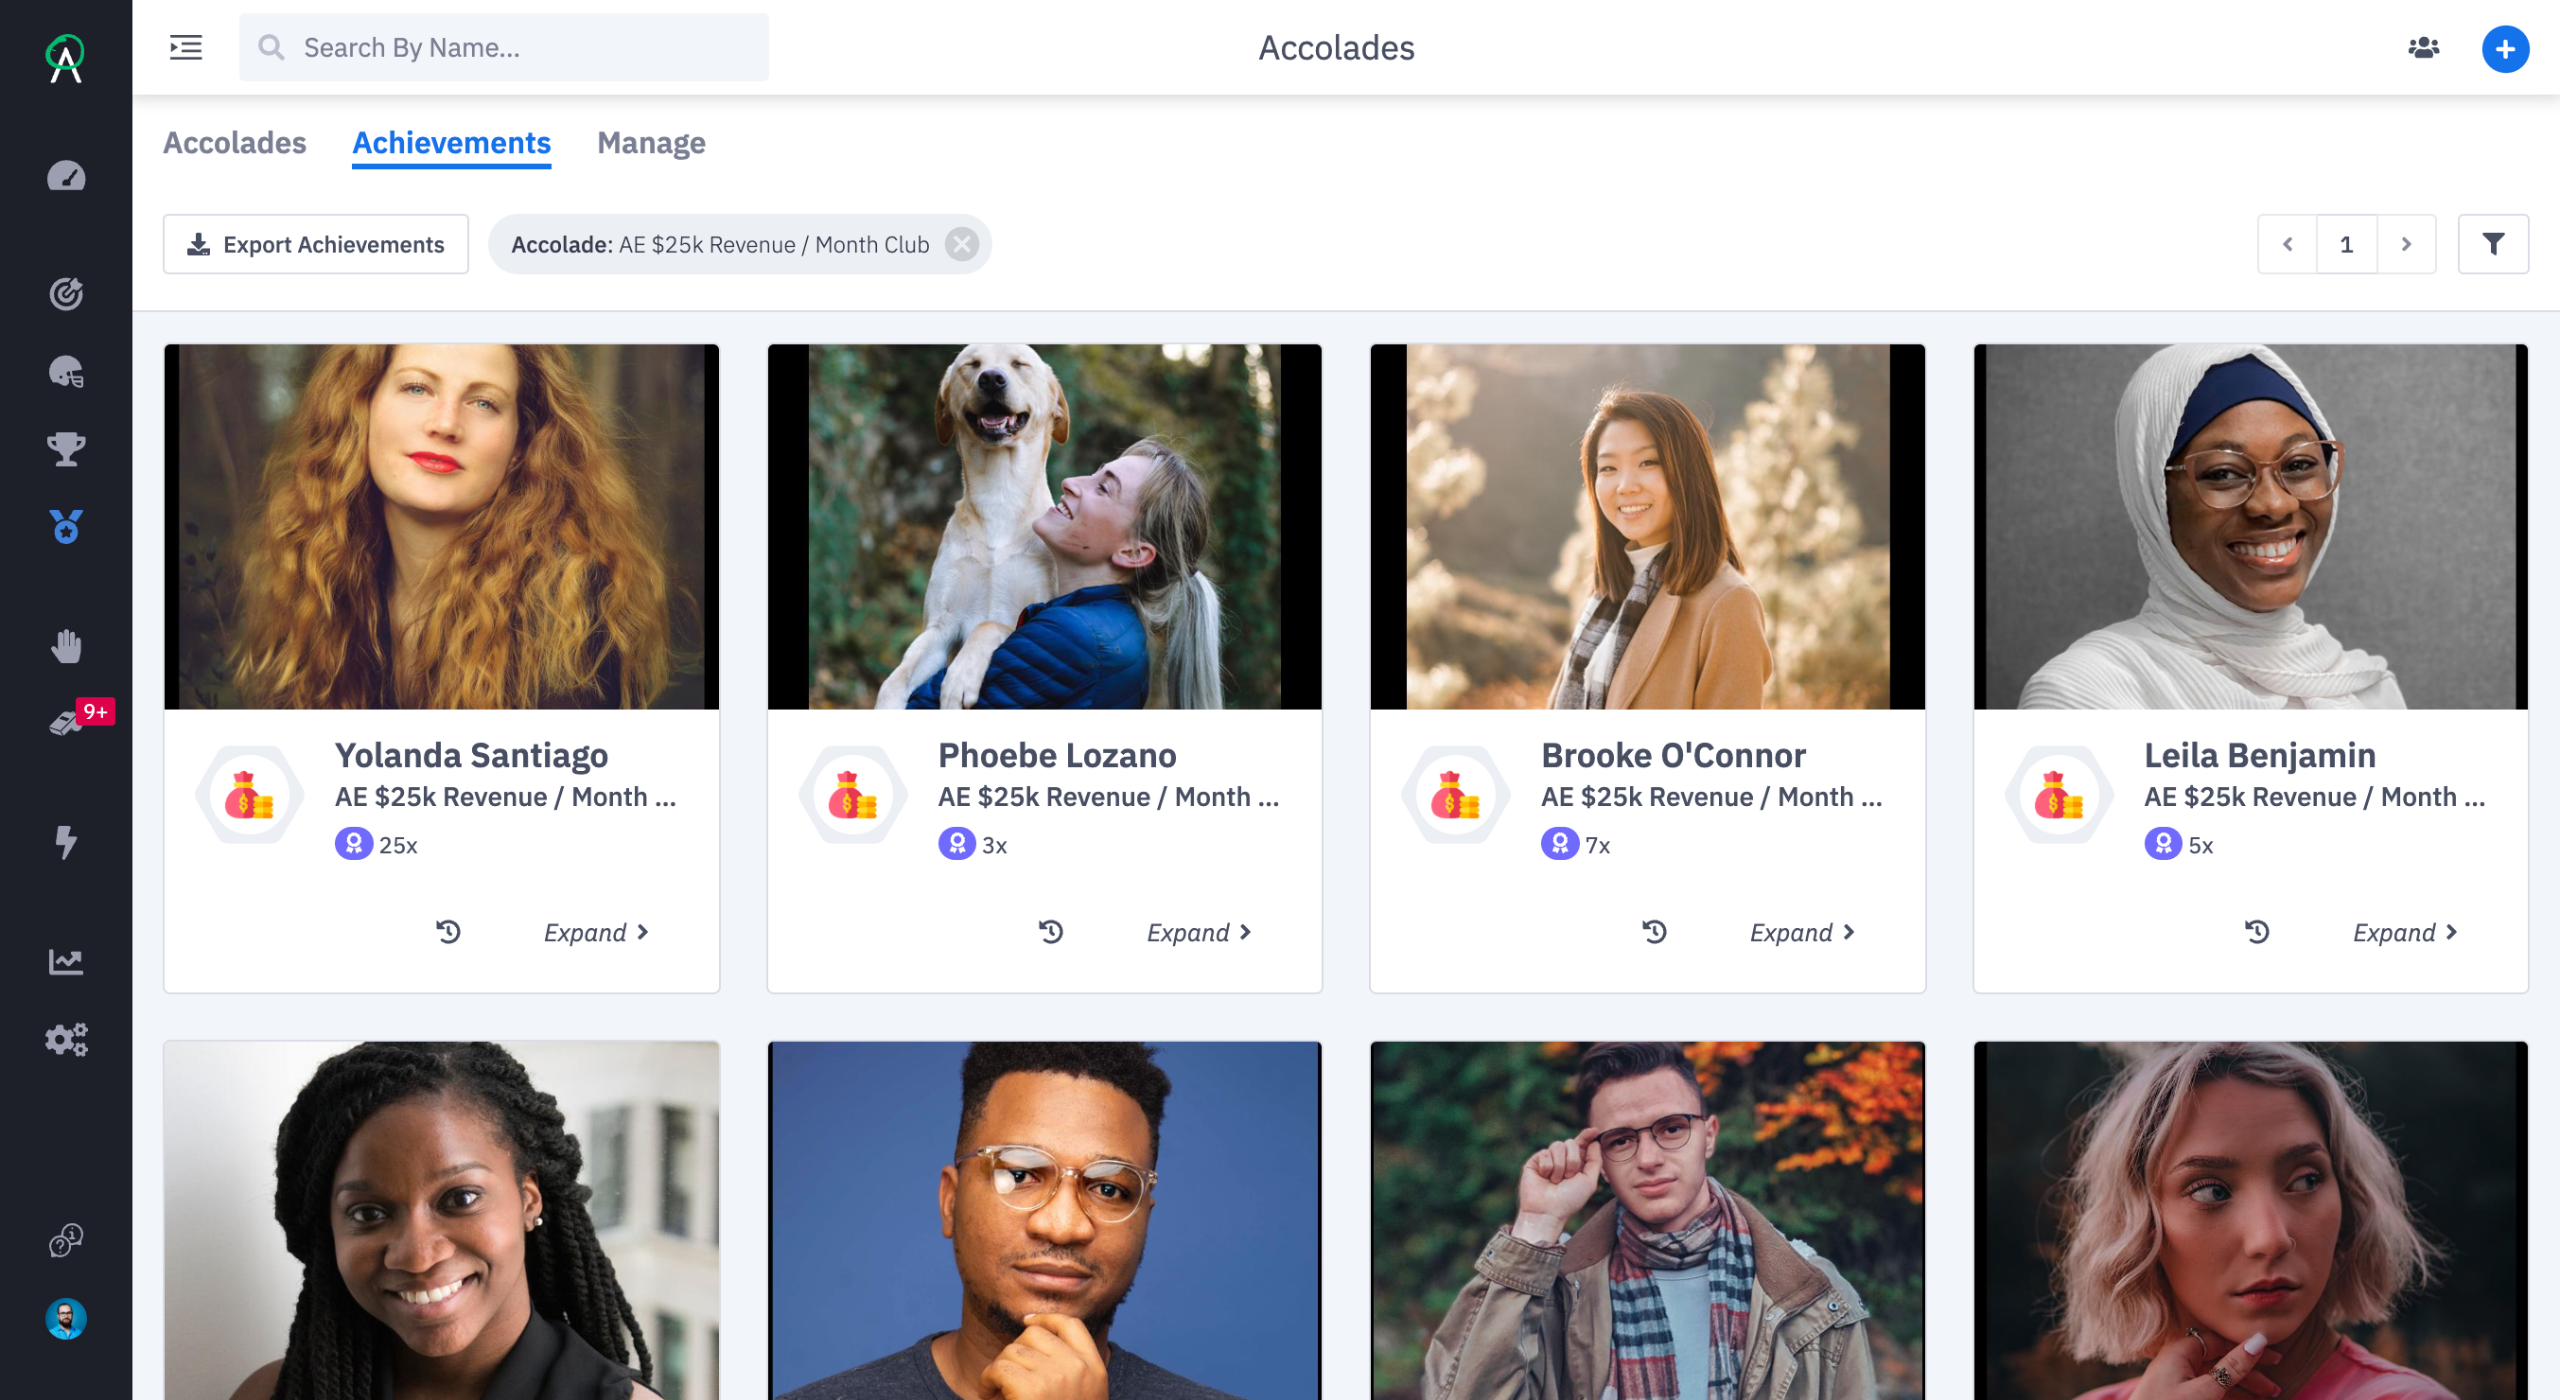2560x1400 pixels.
Task: Switch to the Accolades tab
Action: point(235,143)
